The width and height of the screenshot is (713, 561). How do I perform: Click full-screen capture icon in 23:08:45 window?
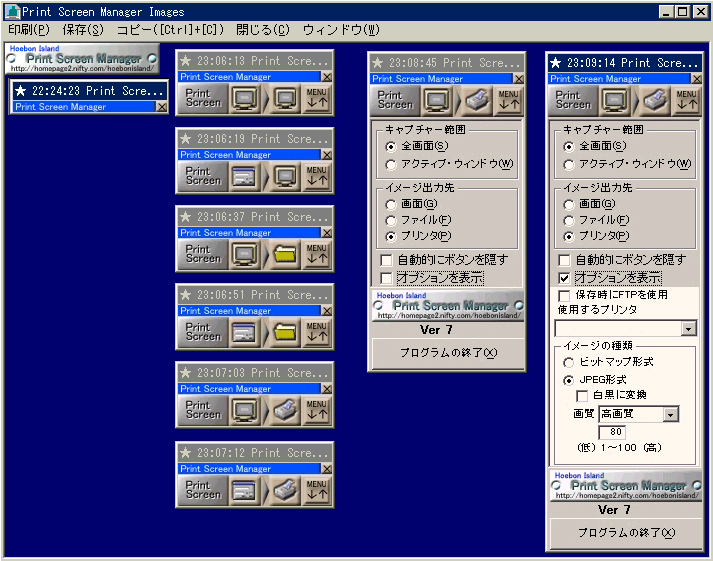[437, 100]
